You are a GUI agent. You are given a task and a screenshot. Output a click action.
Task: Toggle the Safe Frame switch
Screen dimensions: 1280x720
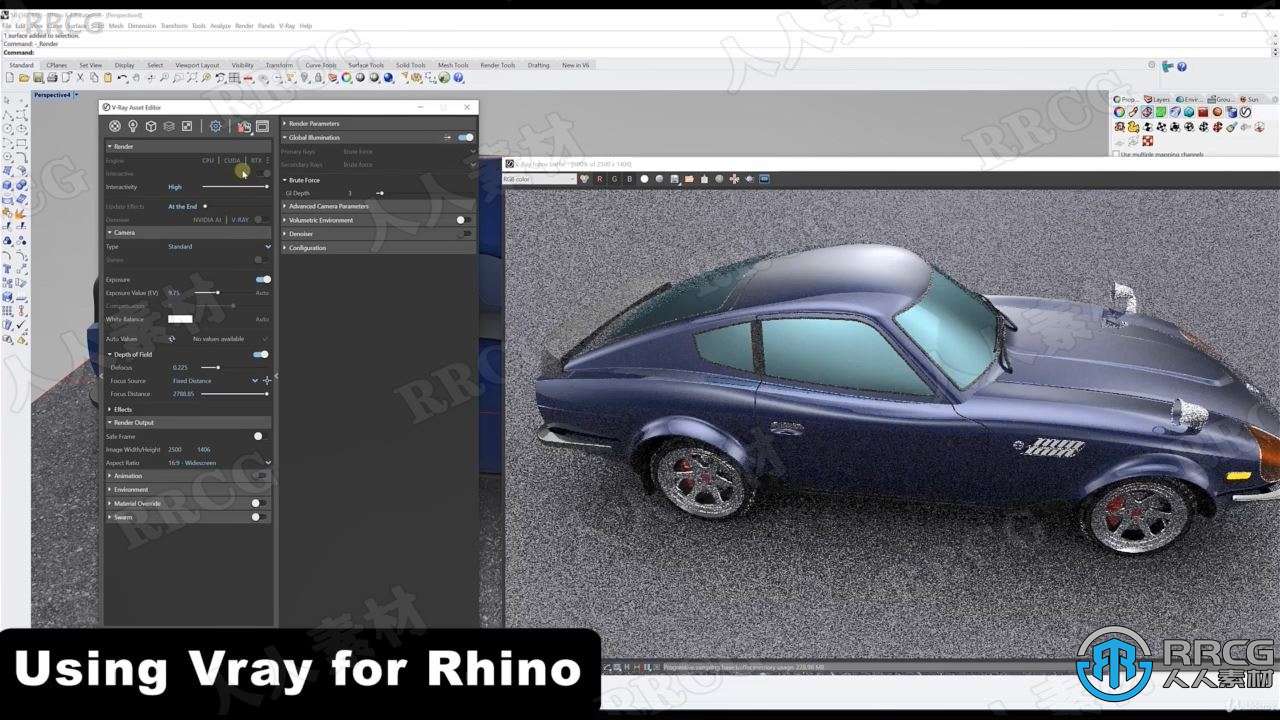tap(261, 436)
